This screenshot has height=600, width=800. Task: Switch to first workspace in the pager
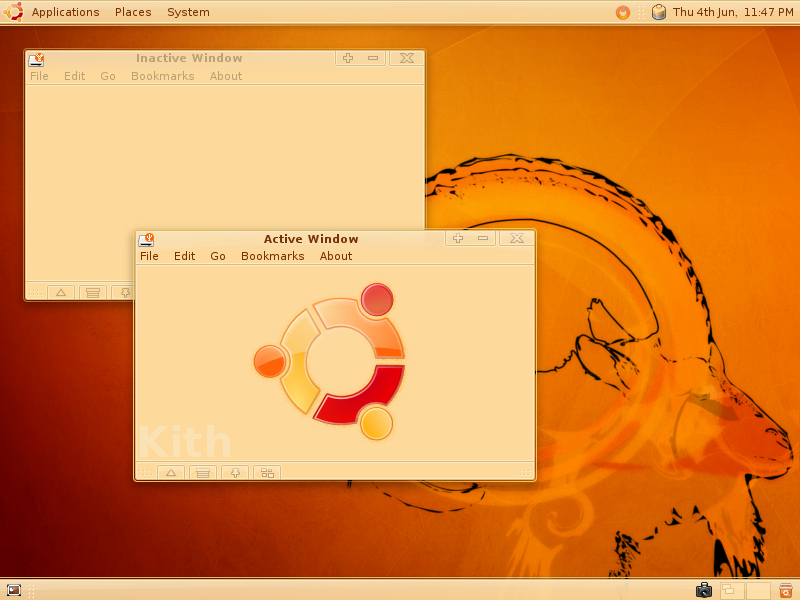(x=732, y=591)
